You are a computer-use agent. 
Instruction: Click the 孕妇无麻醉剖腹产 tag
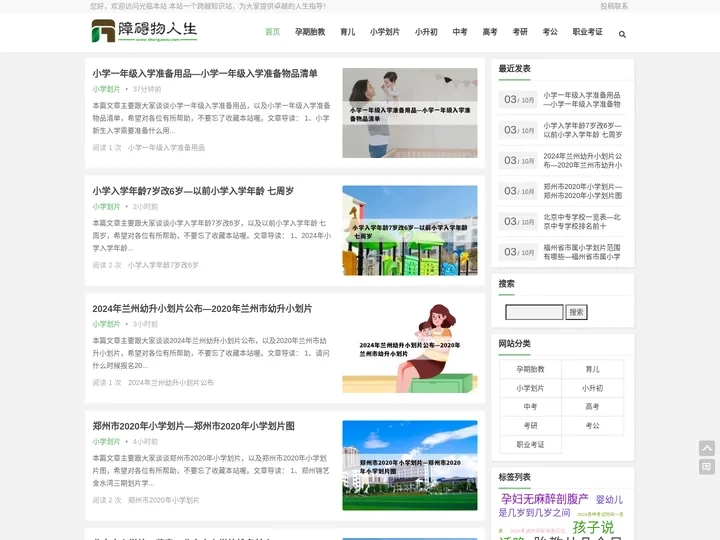[x=544, y=499]
